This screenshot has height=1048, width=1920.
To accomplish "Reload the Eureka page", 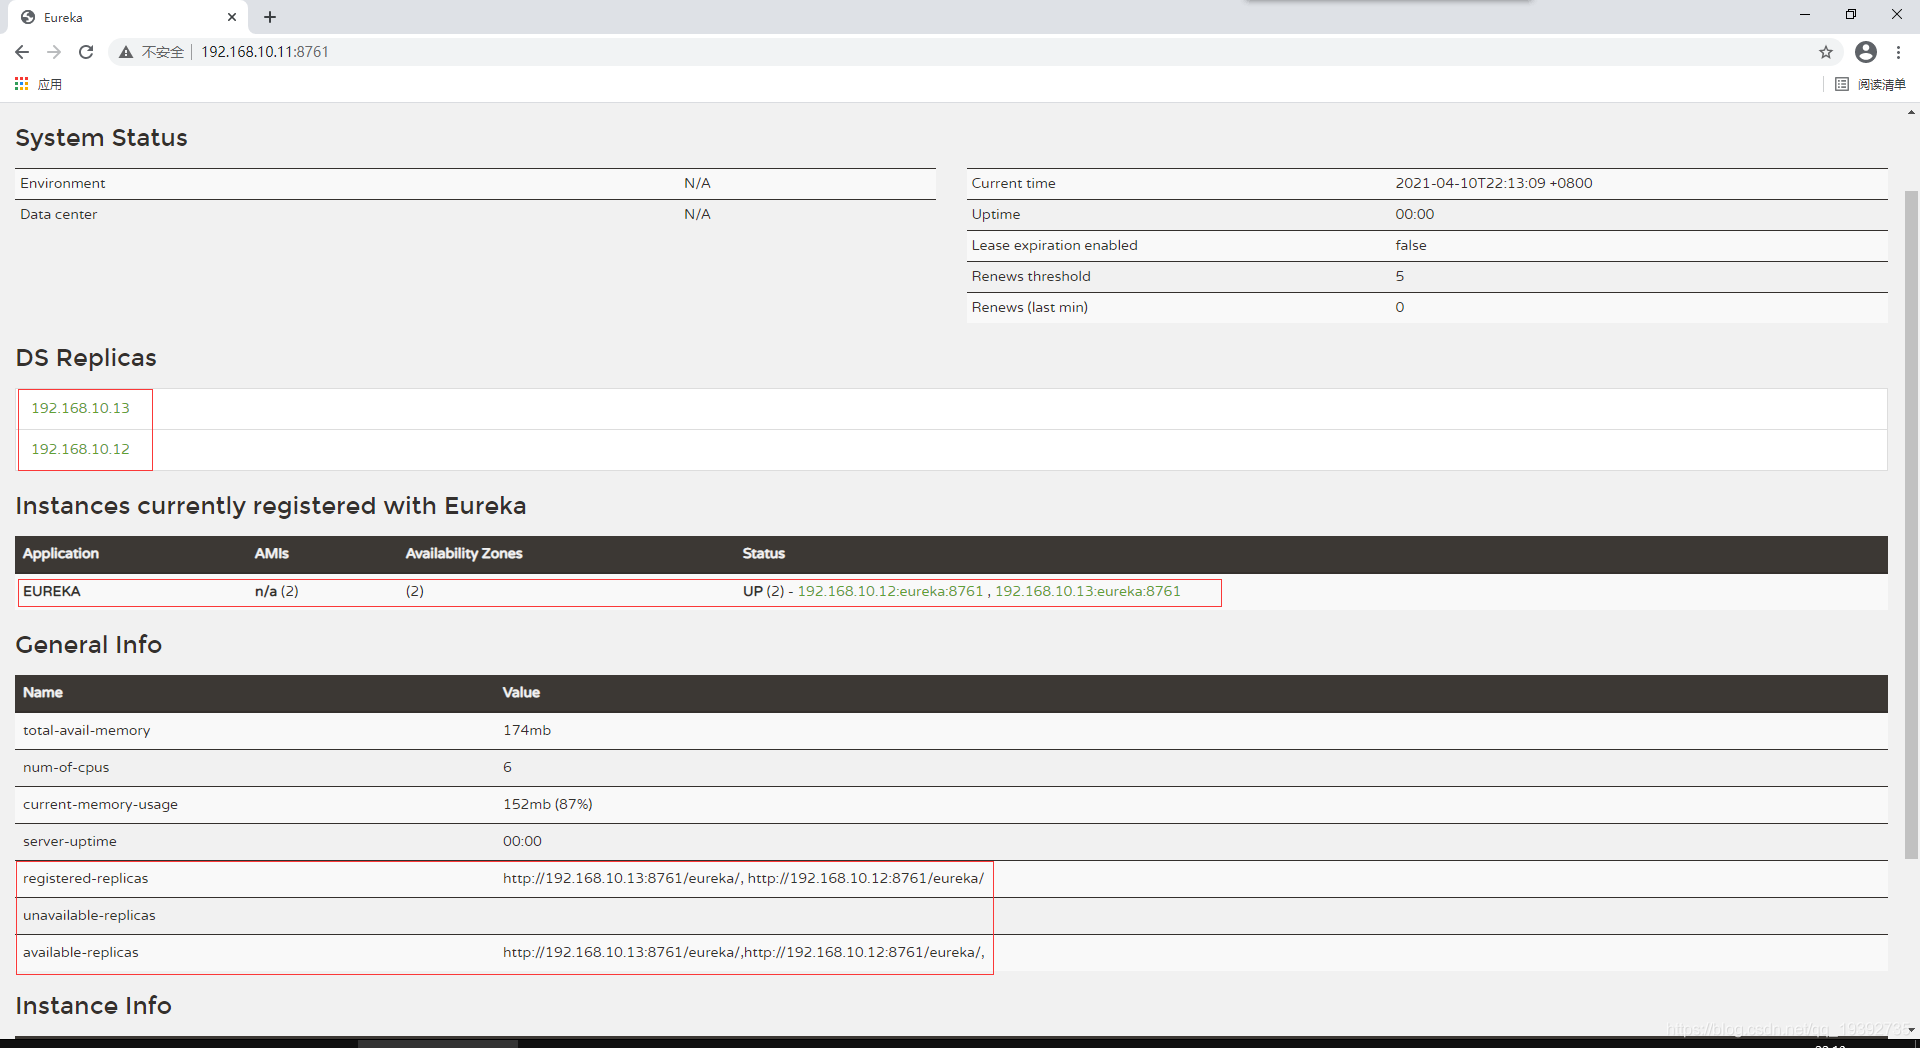I will click(x=86, y=52).
